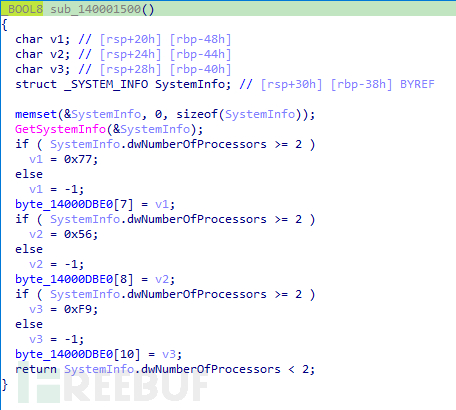Click the memset call in pseudocode
The height and width of the screenshot is (410, 456).
[x=36, y=114]
